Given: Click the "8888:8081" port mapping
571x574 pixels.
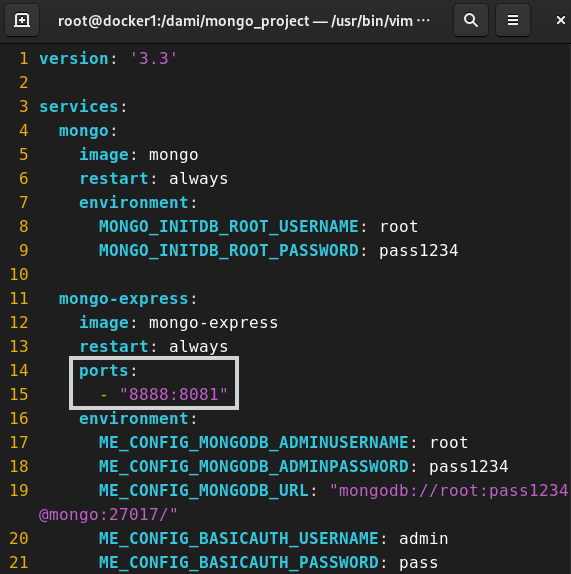Looking at the screenshot, I should click(173, 395).
